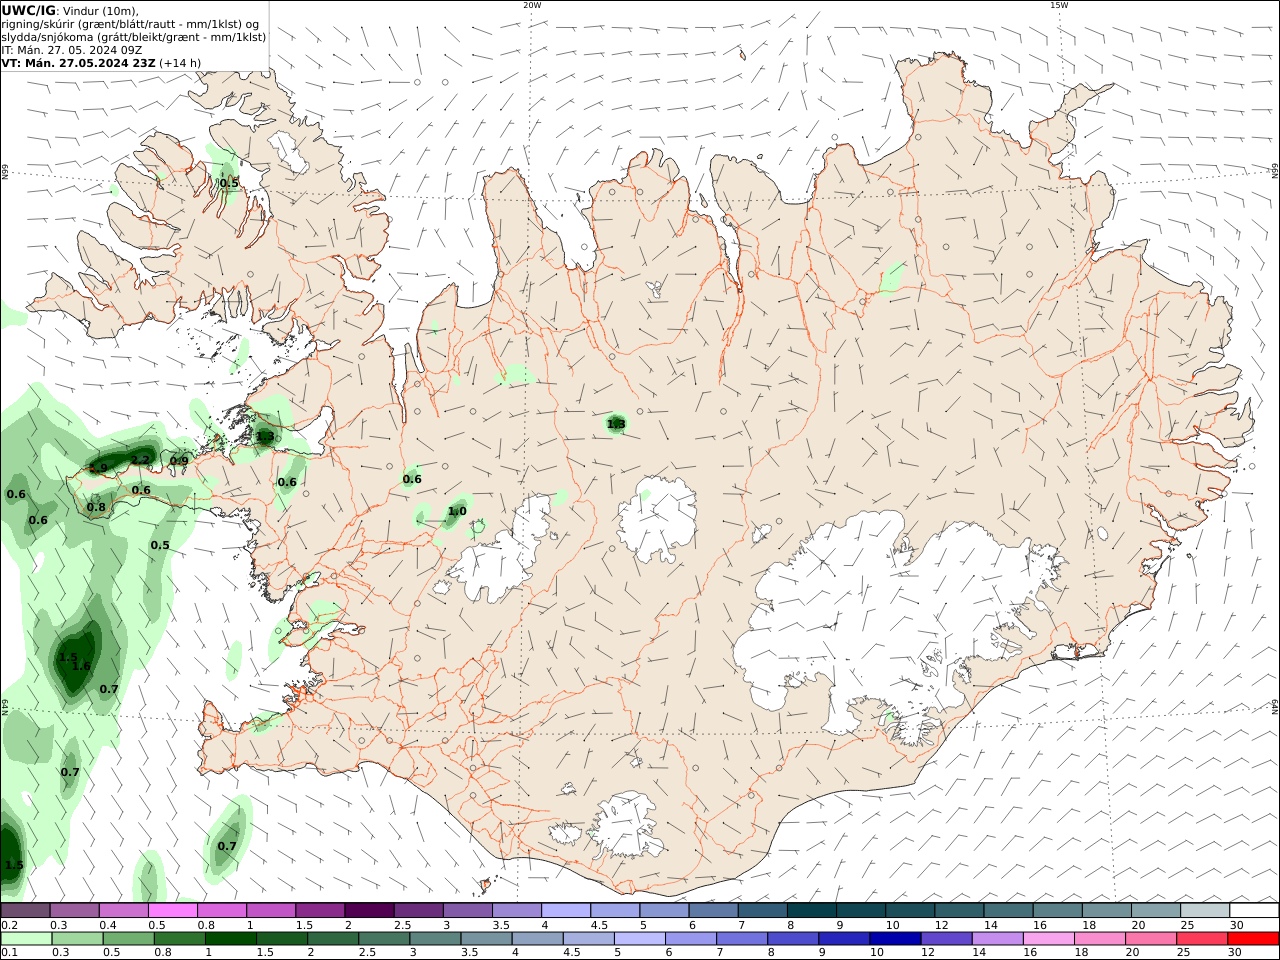
Task: Click the slydda/snjókoma legend description line
Action: point(134,37)
